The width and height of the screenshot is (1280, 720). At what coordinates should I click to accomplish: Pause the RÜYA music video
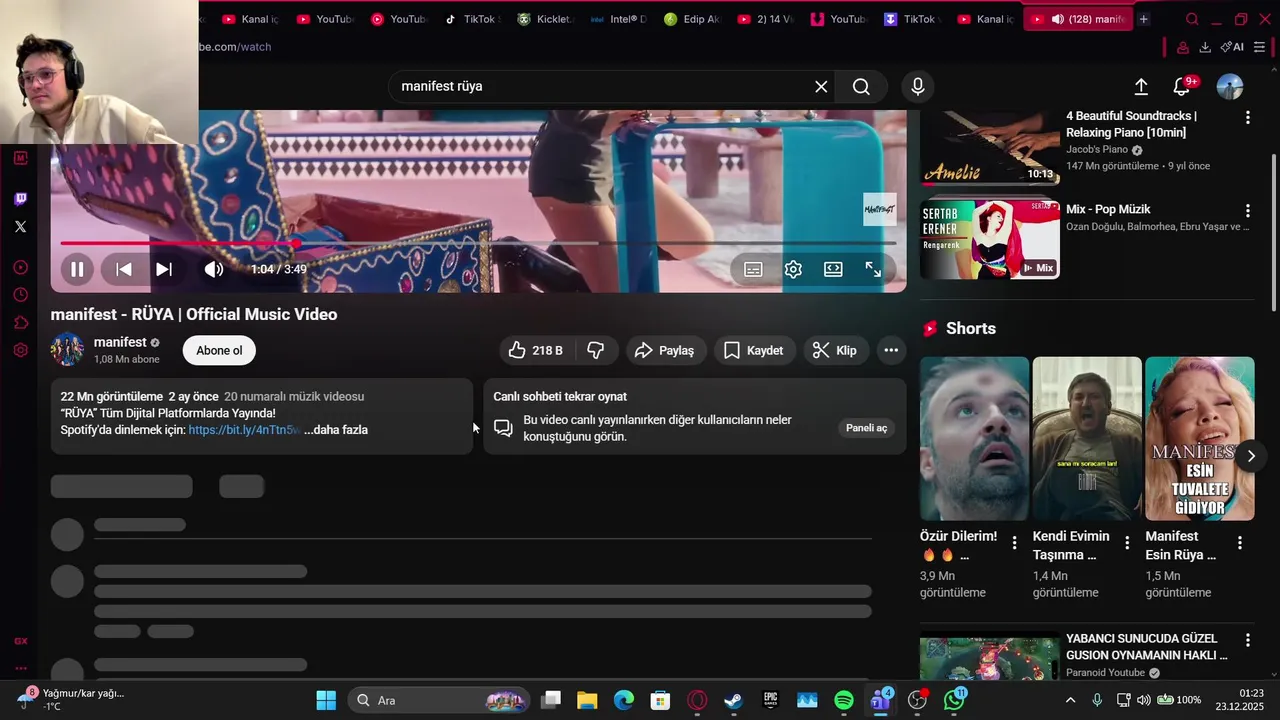click(x=77, y=269)
